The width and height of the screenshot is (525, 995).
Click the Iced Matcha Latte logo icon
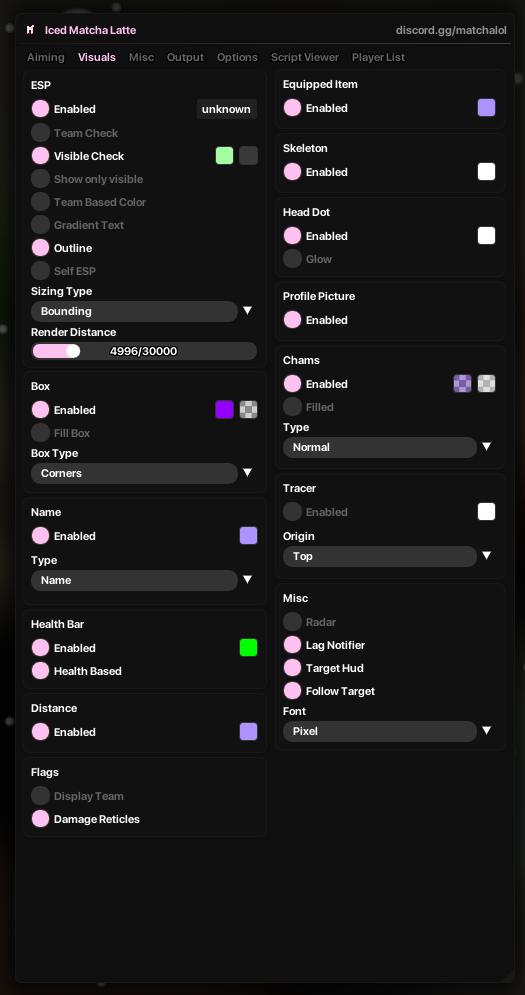click(30, 30)
